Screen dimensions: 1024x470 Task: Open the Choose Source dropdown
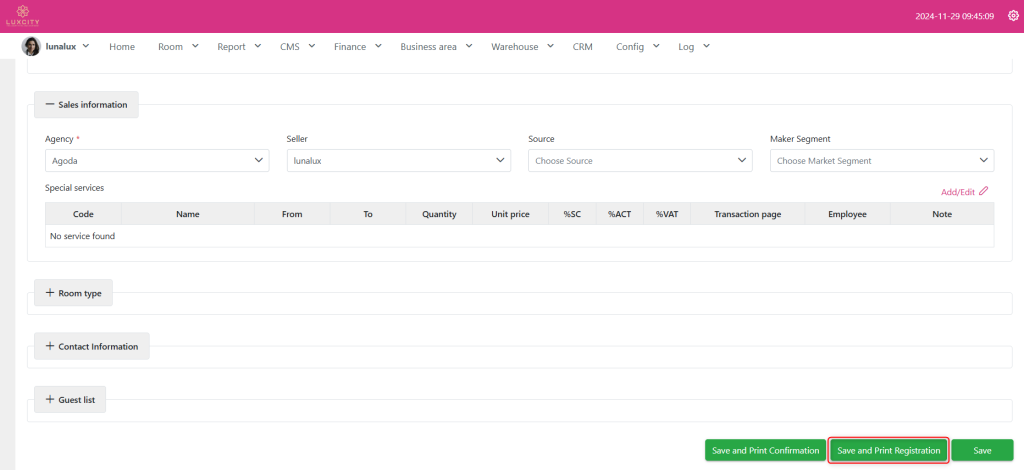pos(640,160)
